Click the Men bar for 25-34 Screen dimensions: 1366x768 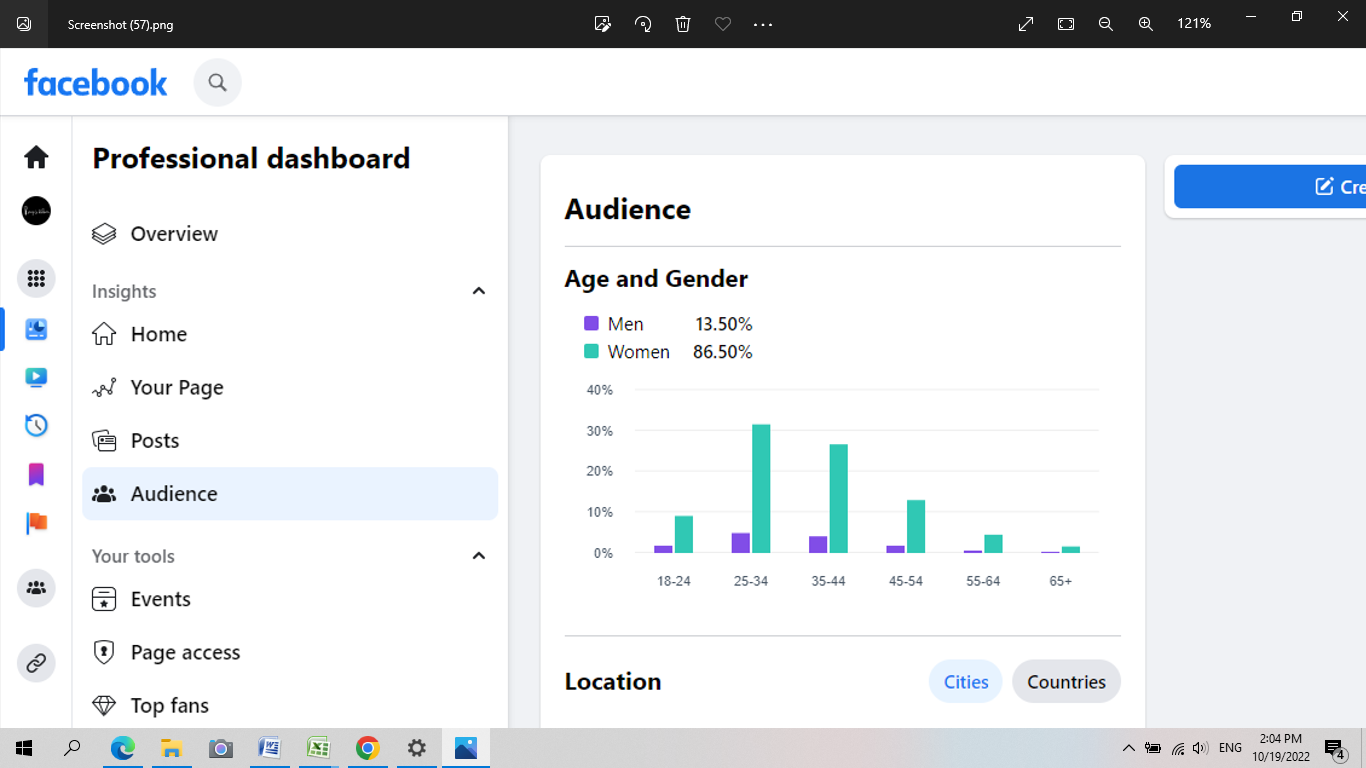740,543
